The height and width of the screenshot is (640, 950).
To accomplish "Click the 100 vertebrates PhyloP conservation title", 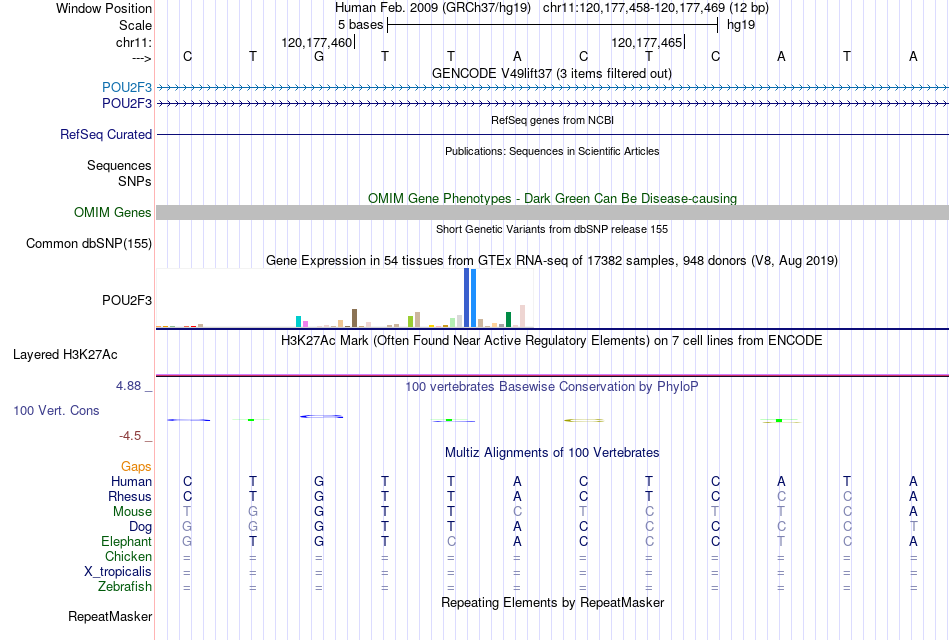I will point(551,387).
